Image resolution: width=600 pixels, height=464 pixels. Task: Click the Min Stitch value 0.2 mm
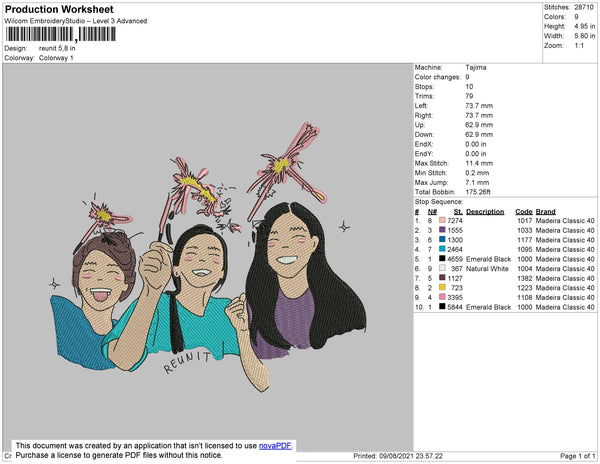tap(477, 173)
